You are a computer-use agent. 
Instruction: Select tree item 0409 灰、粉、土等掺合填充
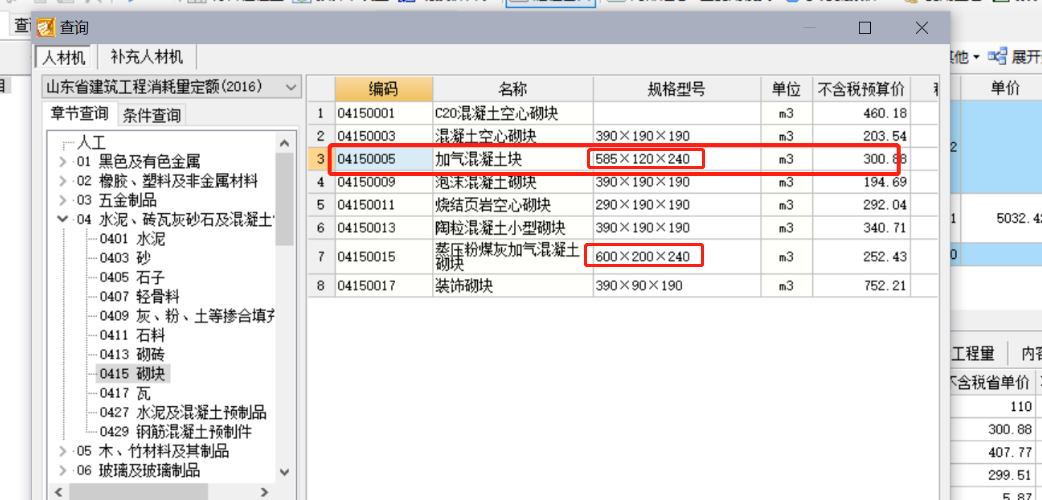click(x=187, y=316)
